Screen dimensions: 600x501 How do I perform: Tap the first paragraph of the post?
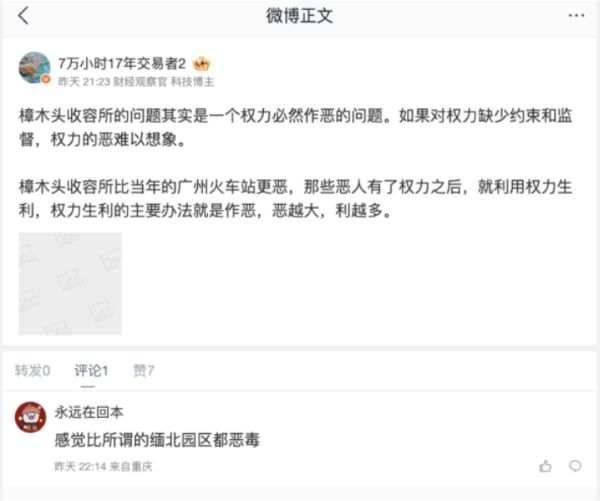tap(295, 127)
